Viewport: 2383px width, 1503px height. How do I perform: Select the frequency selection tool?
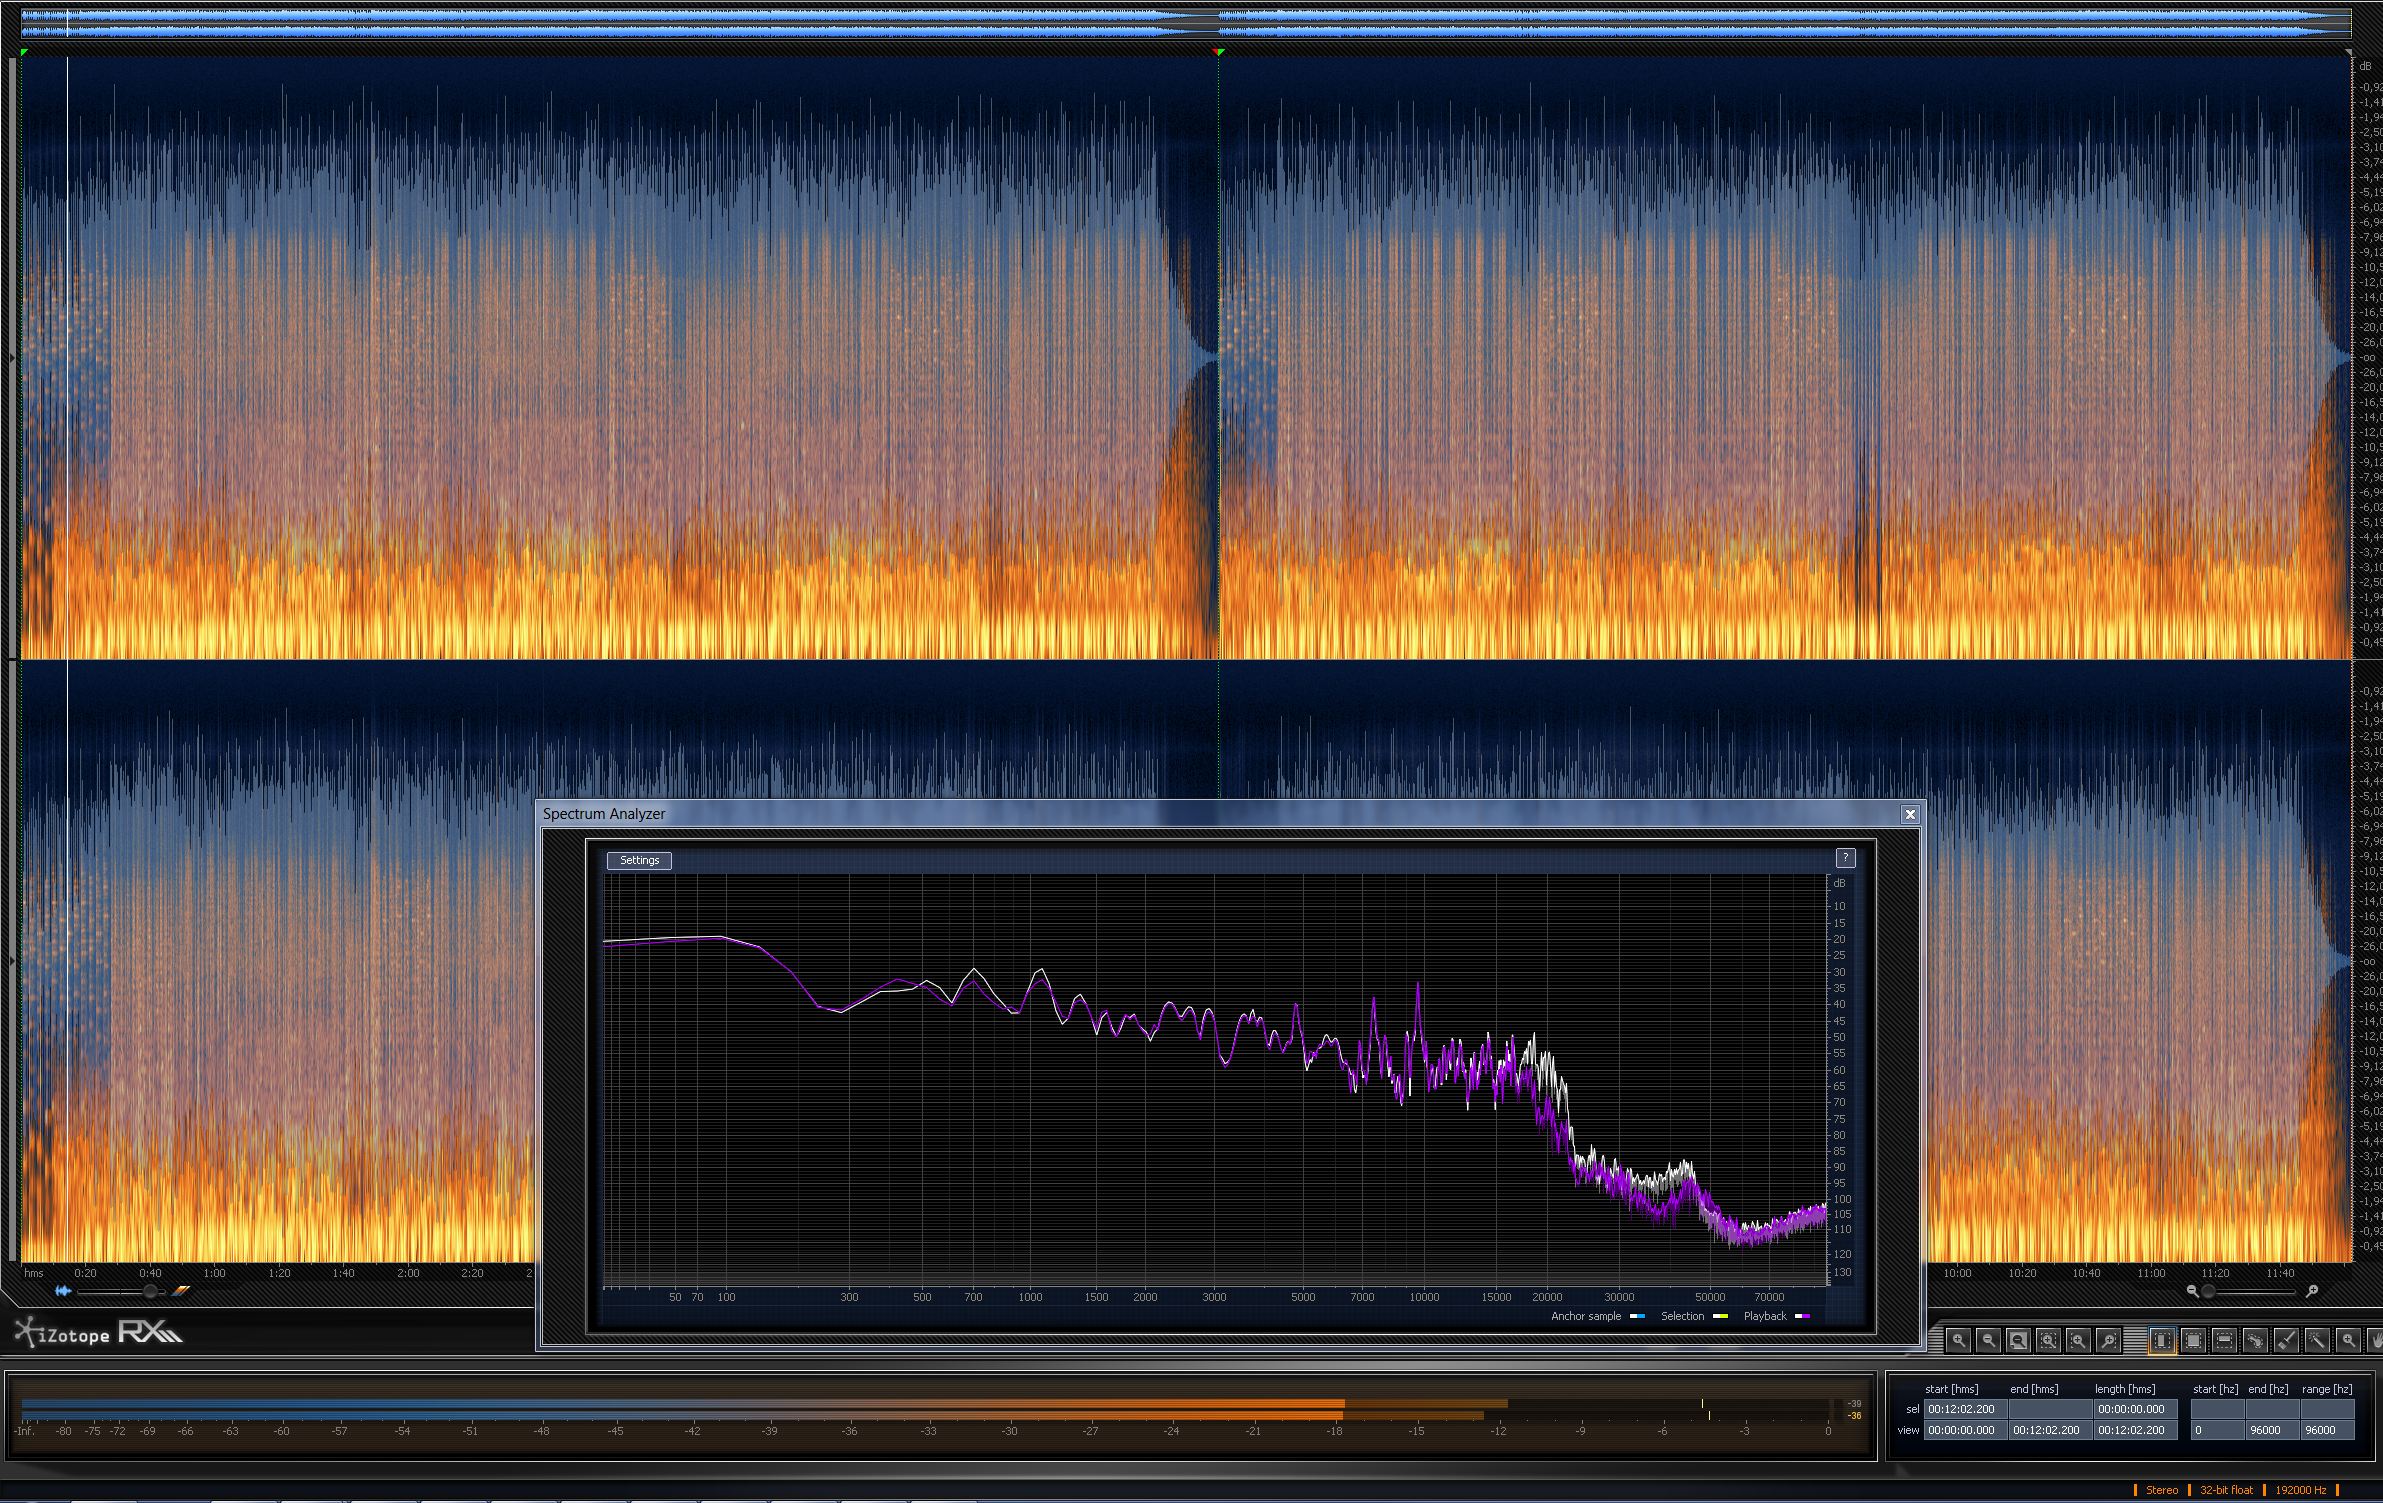coord(2224,1341)
